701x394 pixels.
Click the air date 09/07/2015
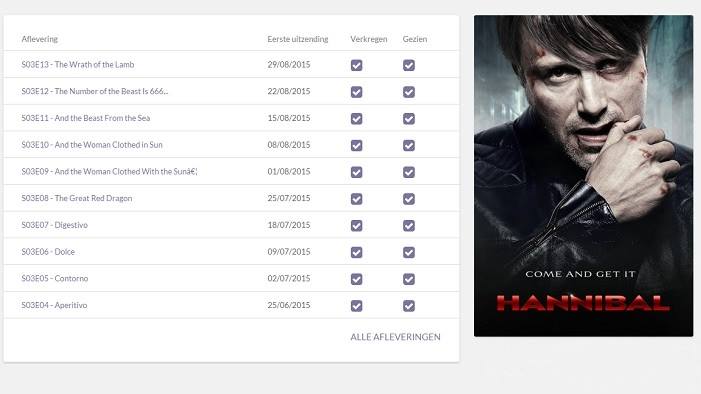pos(289,252)
